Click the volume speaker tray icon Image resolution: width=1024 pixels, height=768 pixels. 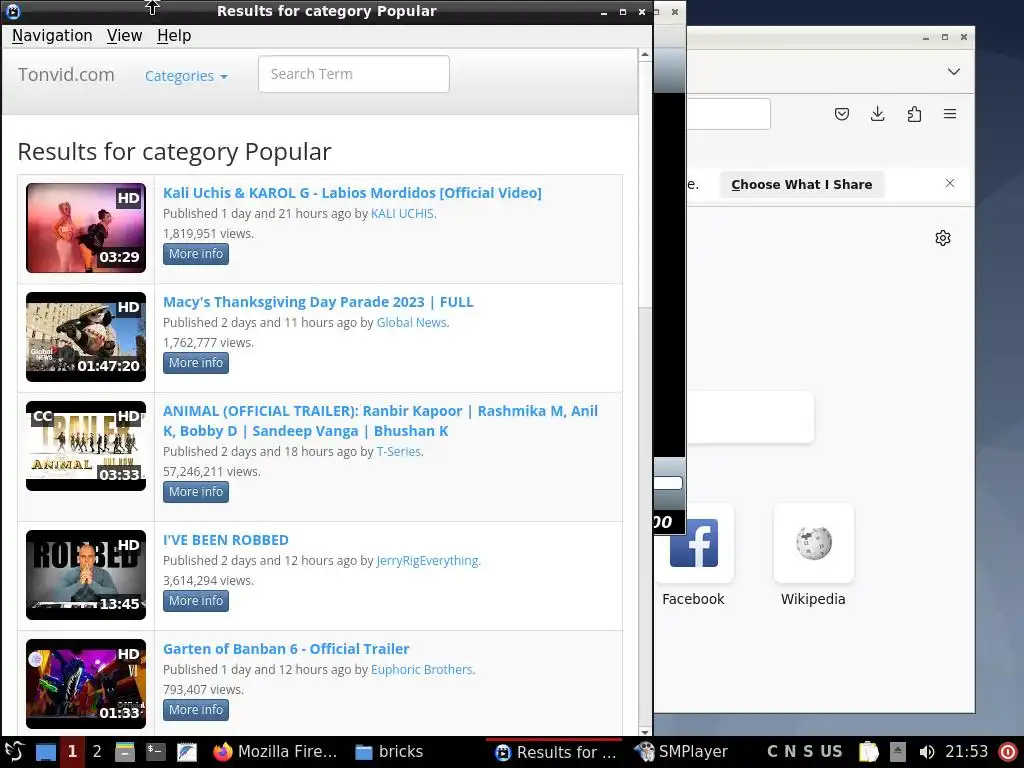[x=927, y=752]
